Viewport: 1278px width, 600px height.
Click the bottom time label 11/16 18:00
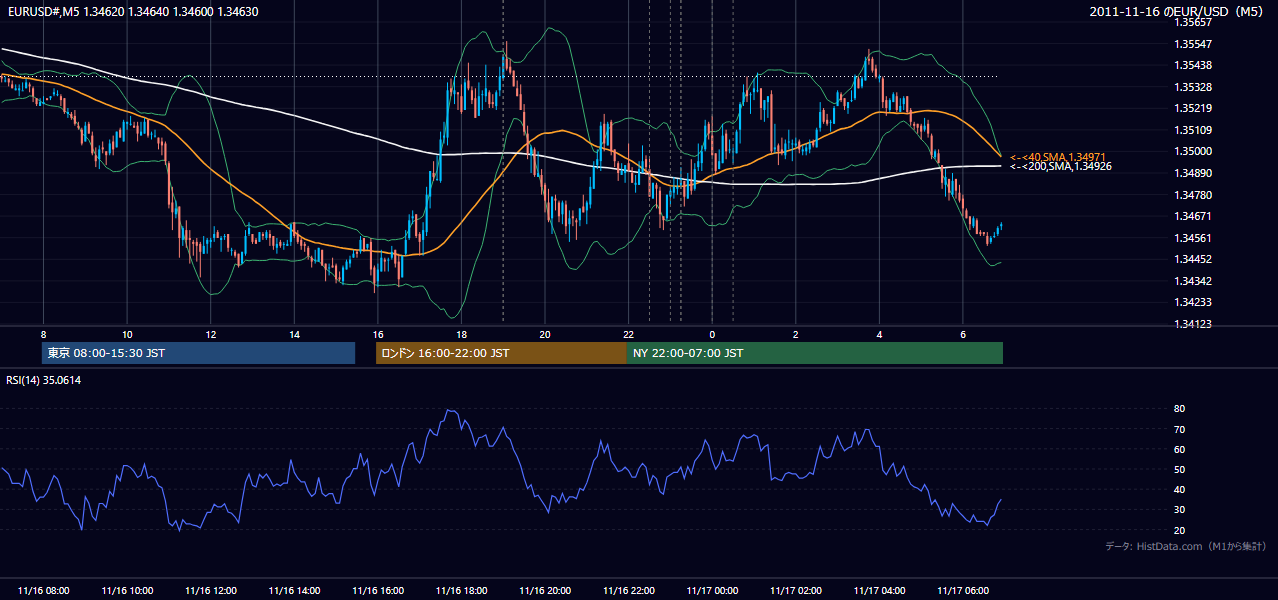461,591
